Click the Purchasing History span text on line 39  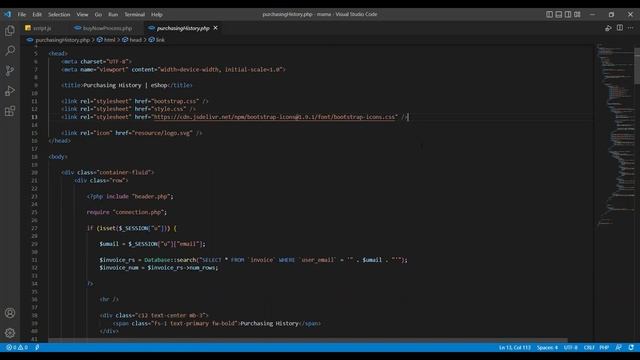(x=269, y=324)
